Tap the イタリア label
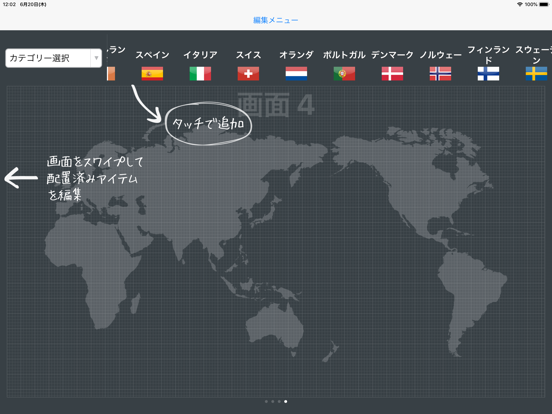552x414 pixels. pos(200,55)
